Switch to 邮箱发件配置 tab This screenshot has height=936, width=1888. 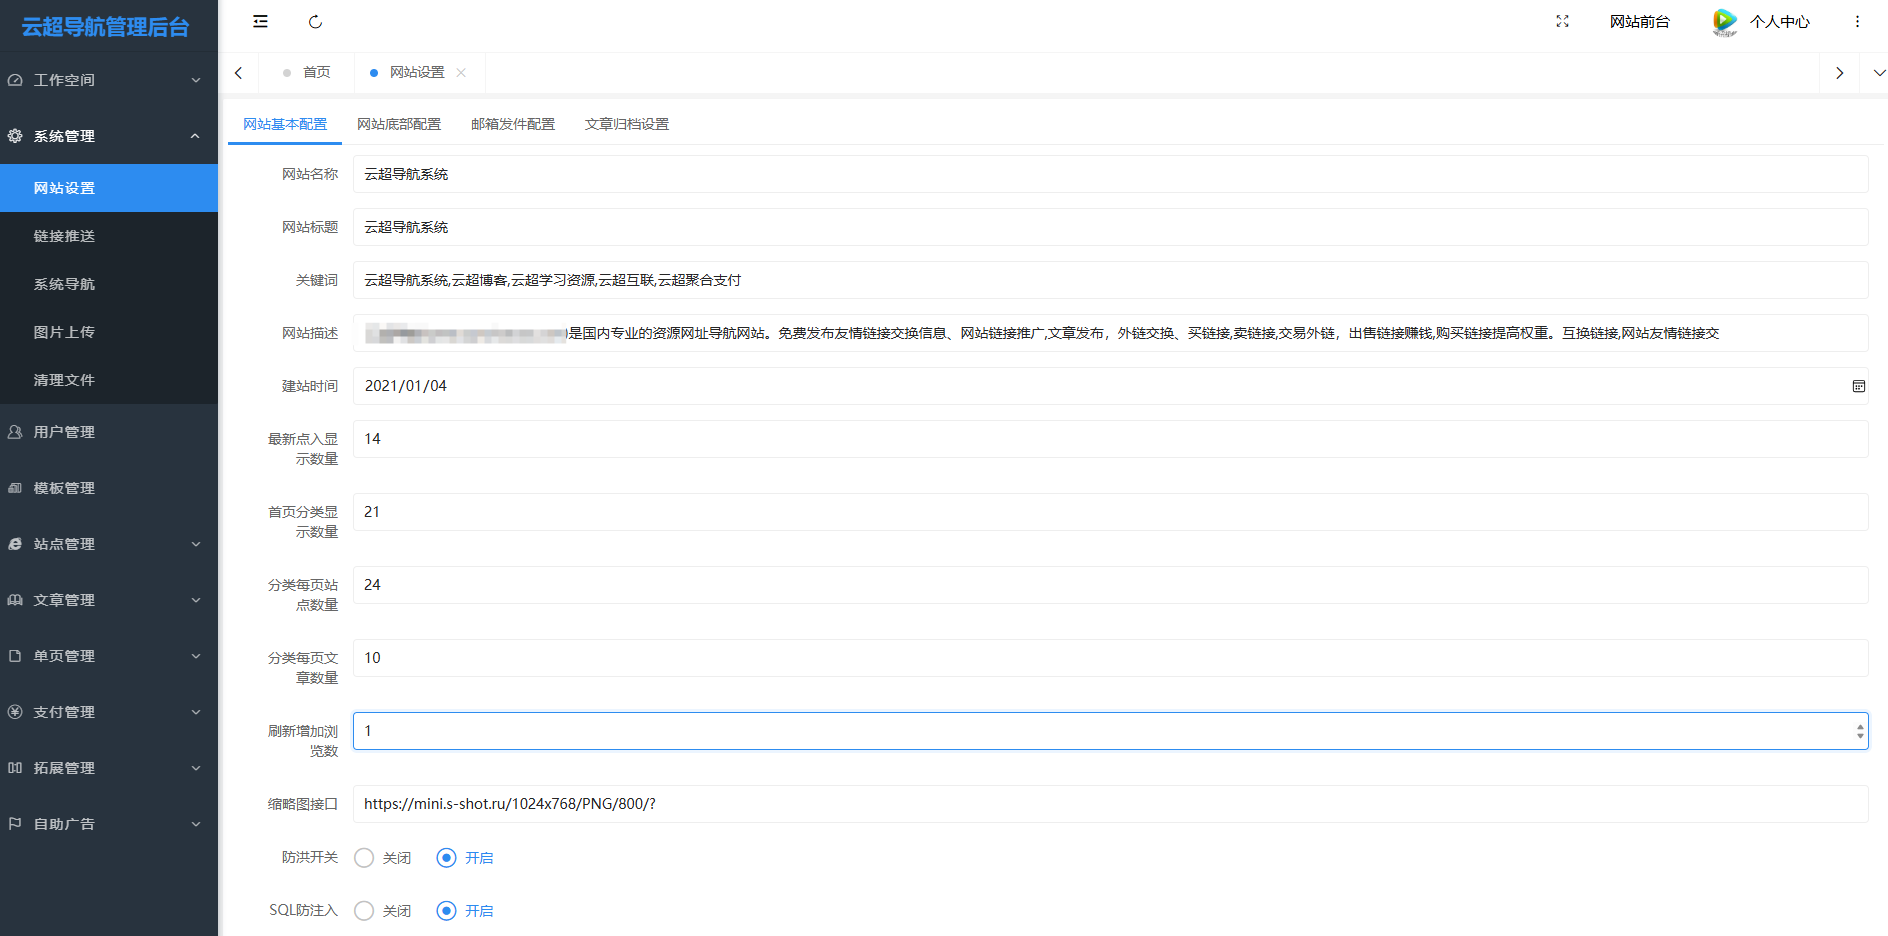coord(513,124)
